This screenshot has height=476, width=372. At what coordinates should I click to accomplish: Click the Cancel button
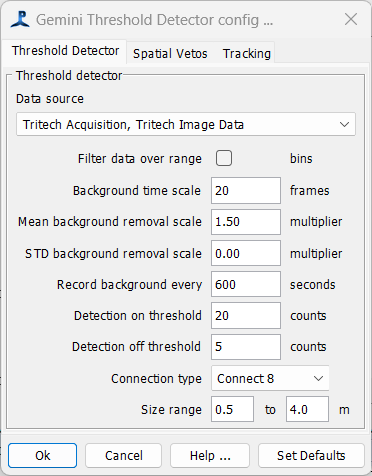point(123,455)
